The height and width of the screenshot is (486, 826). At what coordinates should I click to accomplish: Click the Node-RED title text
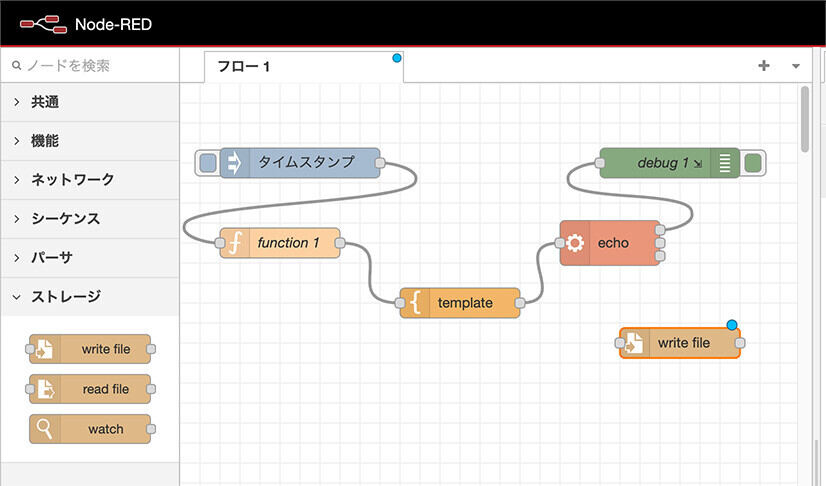pos(113,25)
